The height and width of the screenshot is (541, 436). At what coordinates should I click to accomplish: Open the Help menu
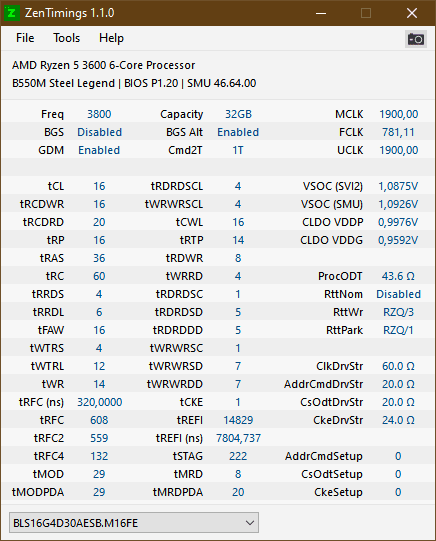point(111,38)
